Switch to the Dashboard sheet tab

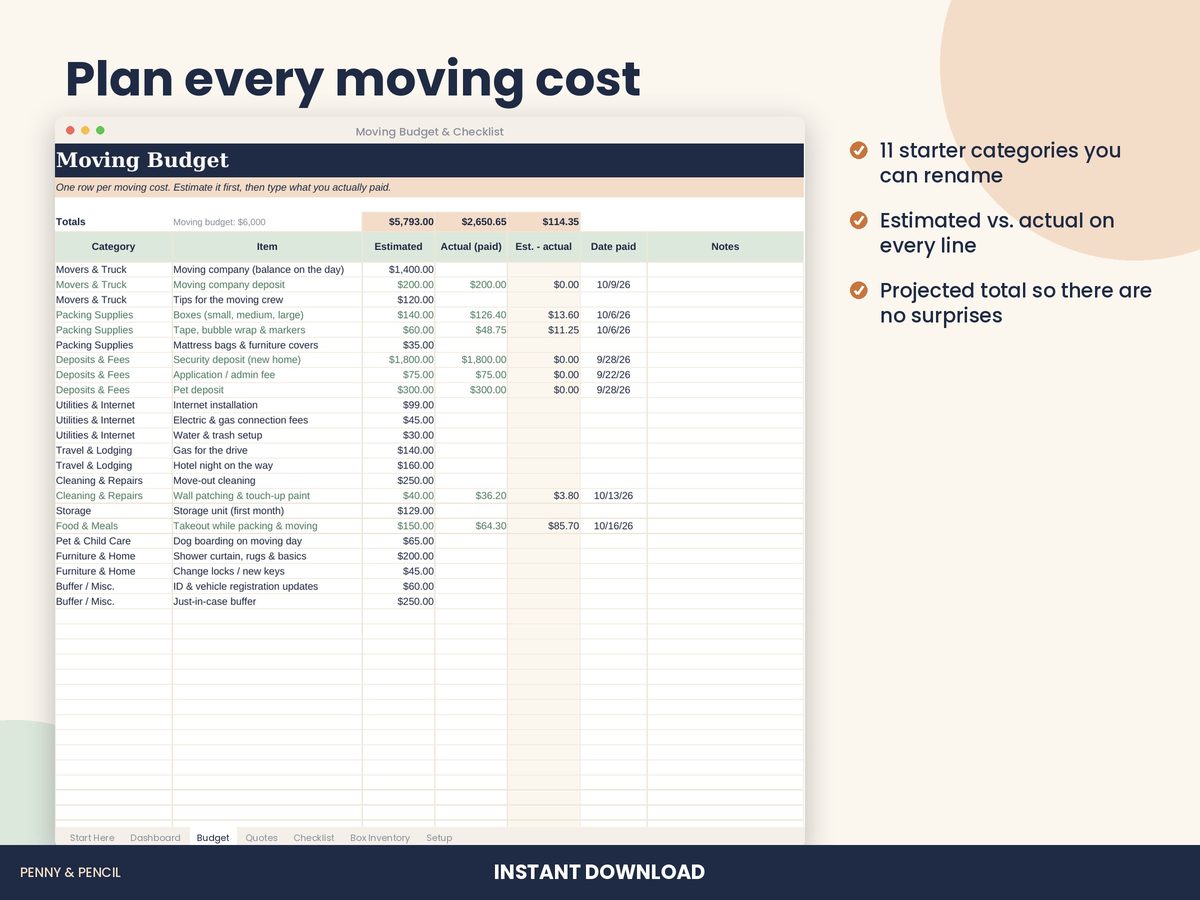point(155,837)
